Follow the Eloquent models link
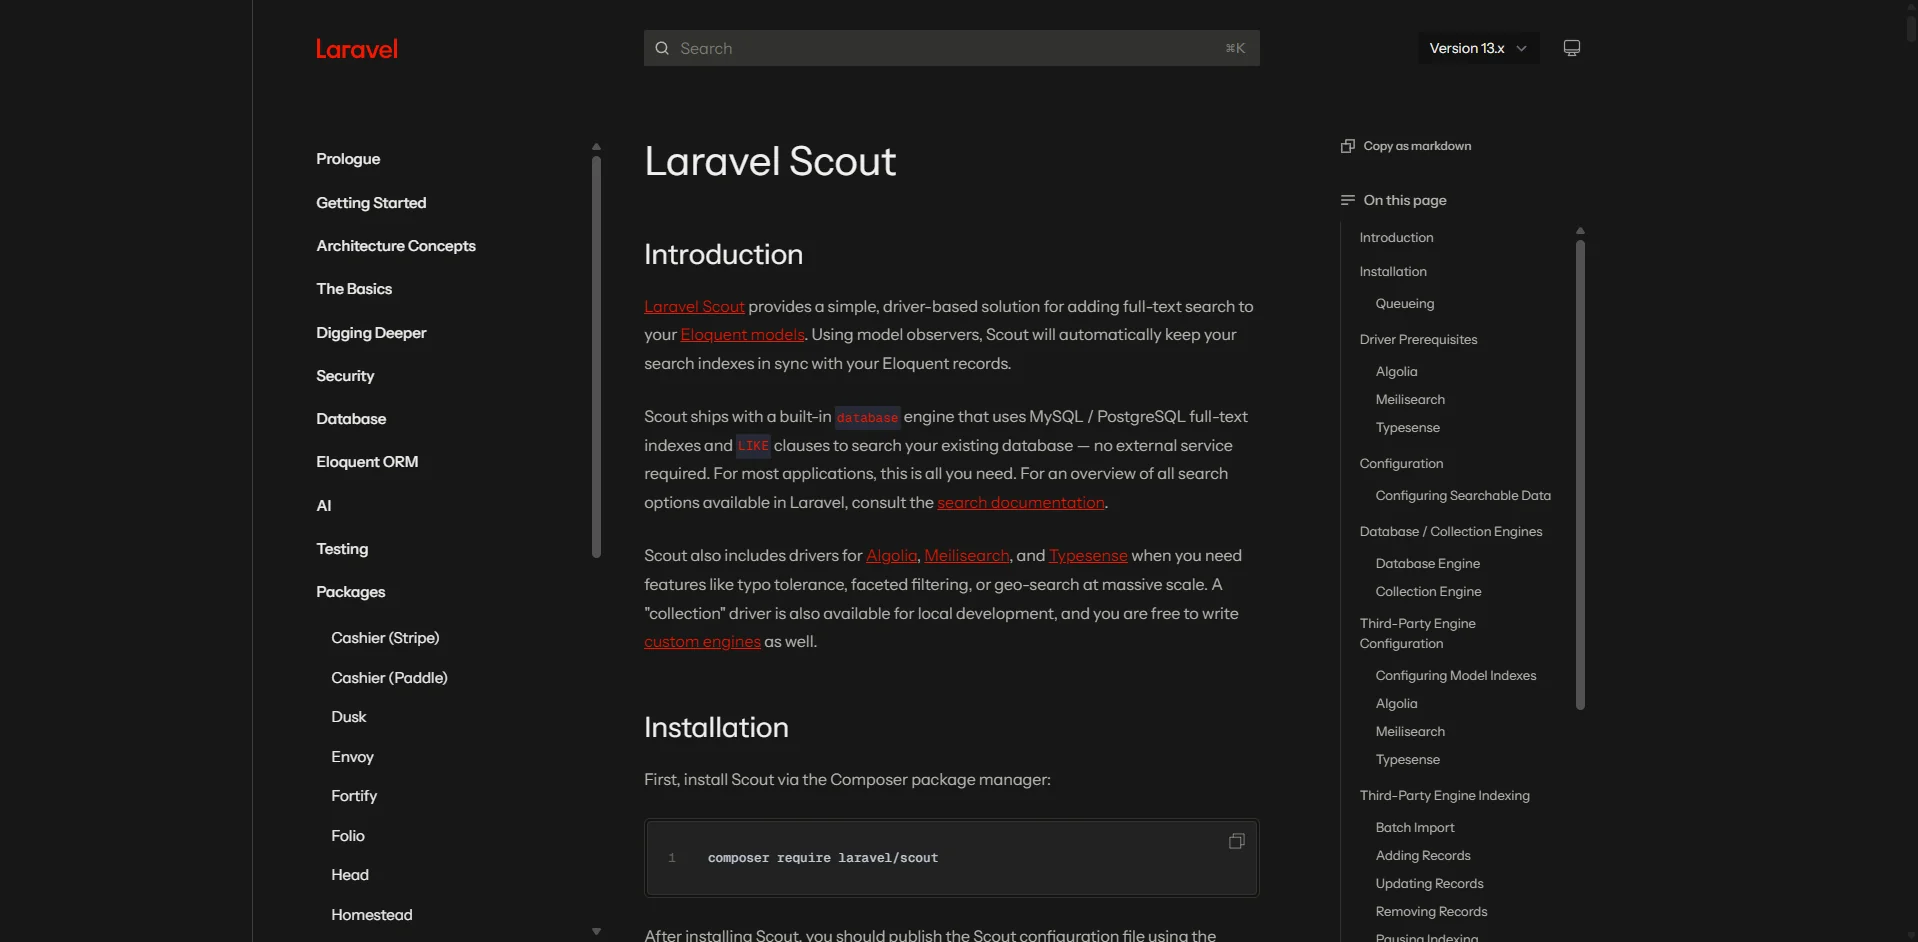 (x=742, y=335)
